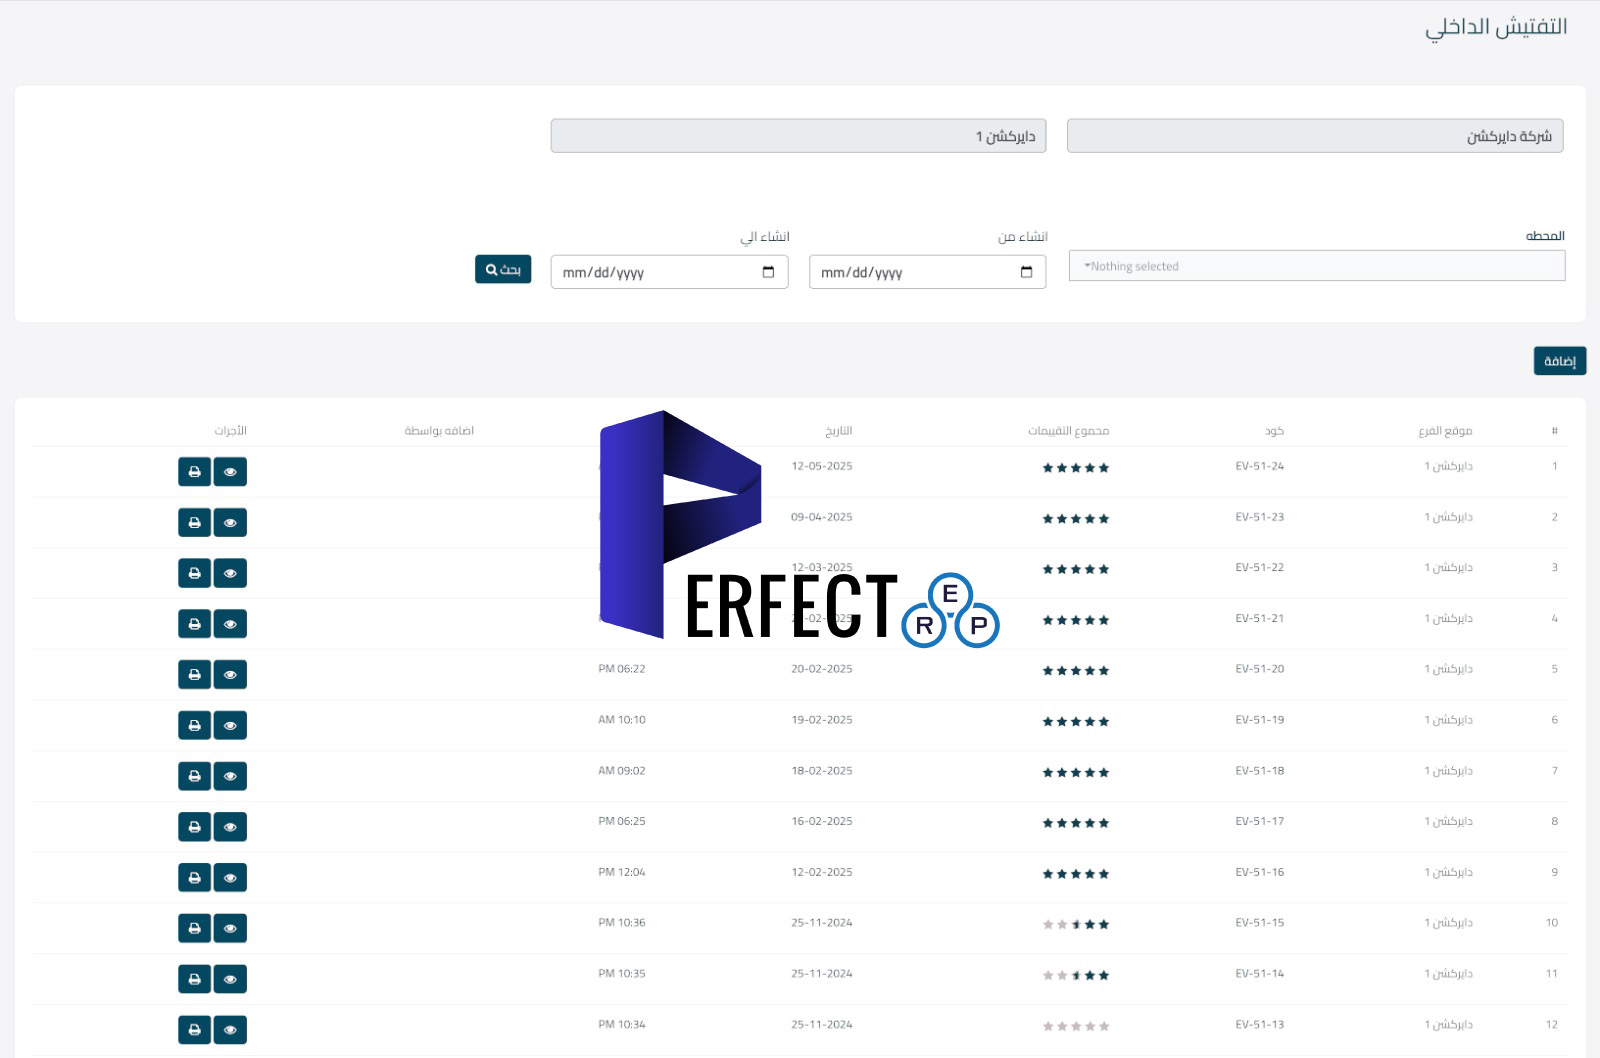View the EV-51-17 inspection record
The height and width of the screenshot is (1058, 1600).
(x=230, y=827)
